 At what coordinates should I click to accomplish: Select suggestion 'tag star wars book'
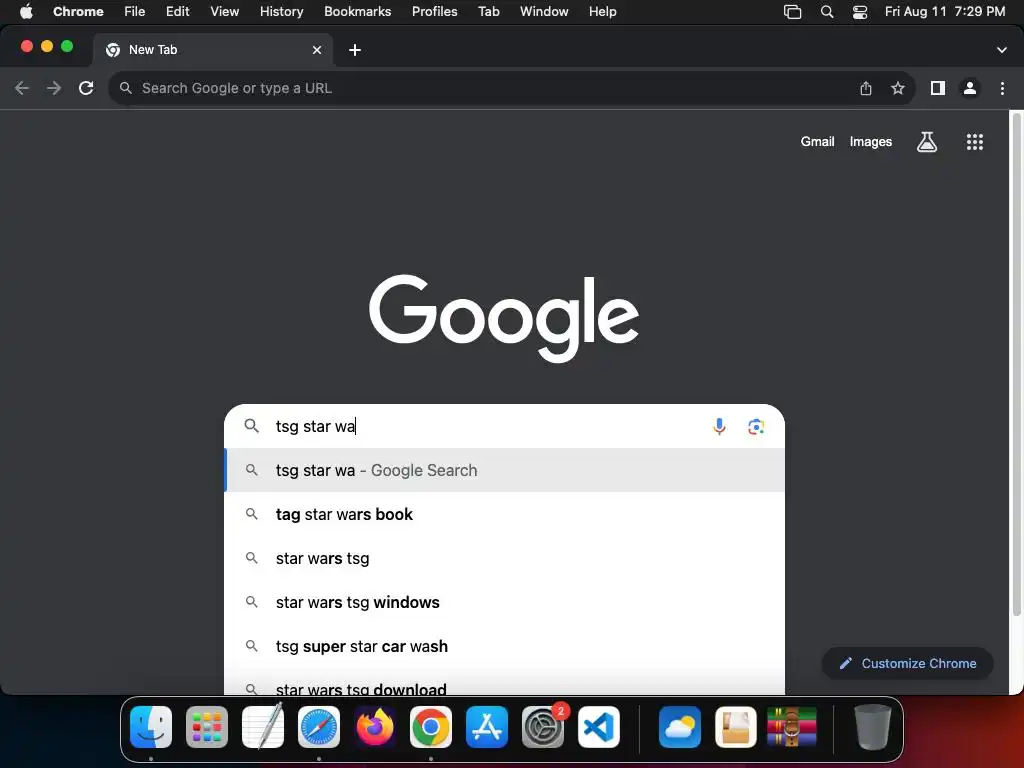tap(504, 515)
